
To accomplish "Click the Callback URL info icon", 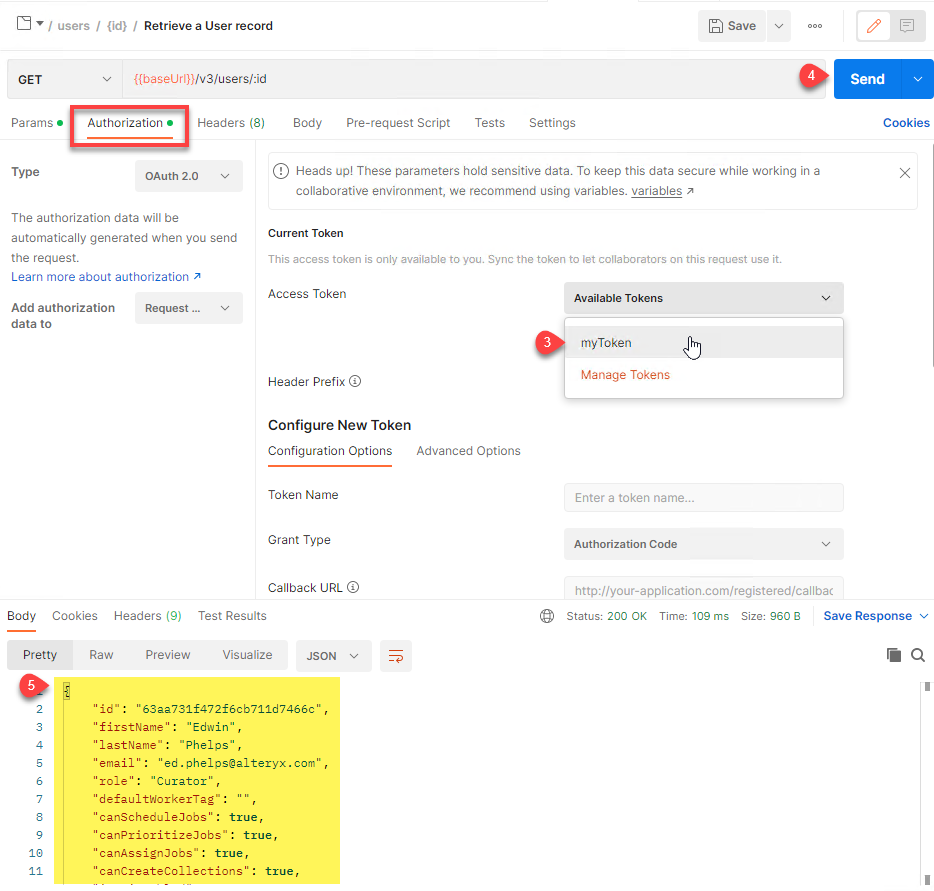I will pyautogui.click(x=352, y=587).
